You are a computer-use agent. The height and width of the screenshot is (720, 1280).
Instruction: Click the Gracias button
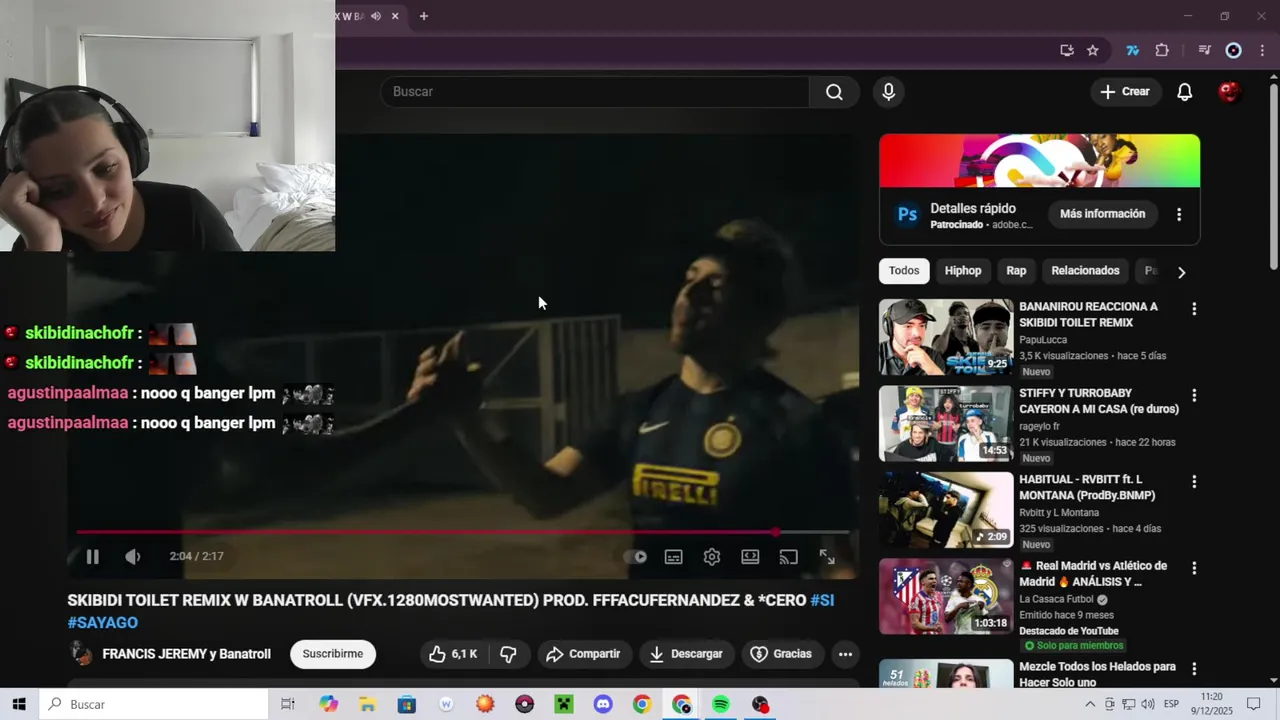point(781,654)
